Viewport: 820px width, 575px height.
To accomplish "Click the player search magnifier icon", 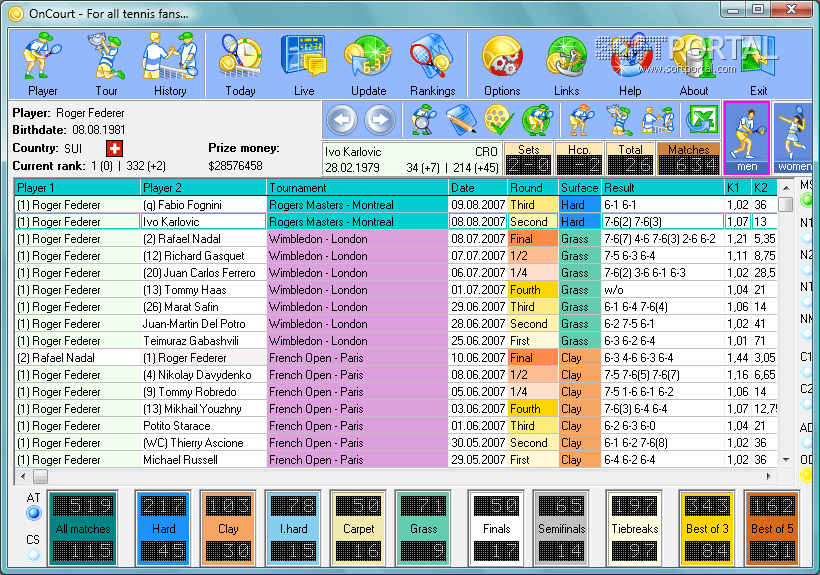I will 424,120.
